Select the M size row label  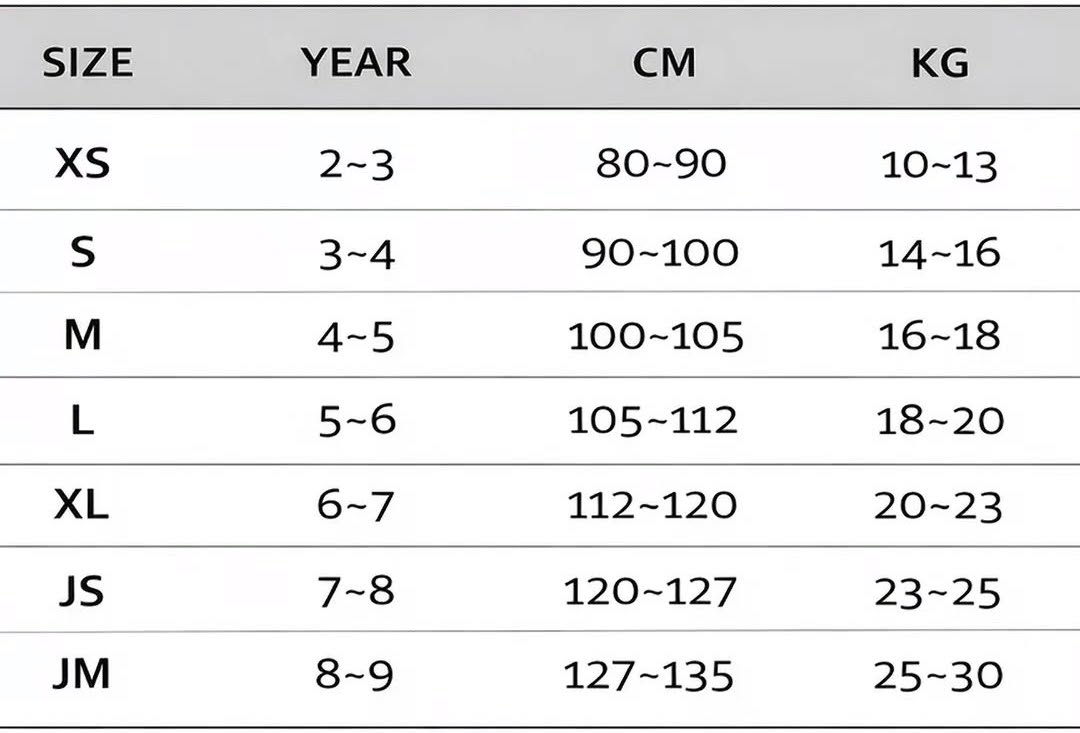coord(83,335)
